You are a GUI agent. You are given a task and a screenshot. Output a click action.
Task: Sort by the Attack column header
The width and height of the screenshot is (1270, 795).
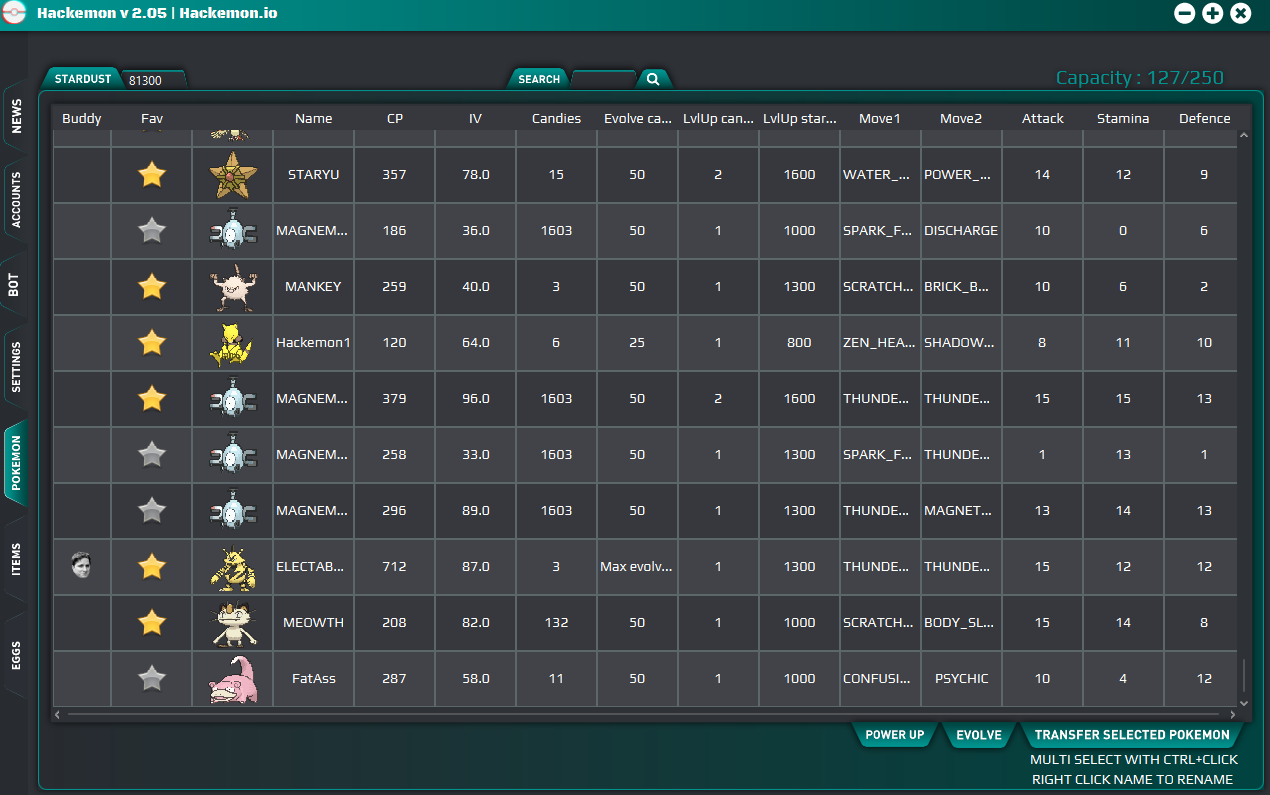point(1042,118)
